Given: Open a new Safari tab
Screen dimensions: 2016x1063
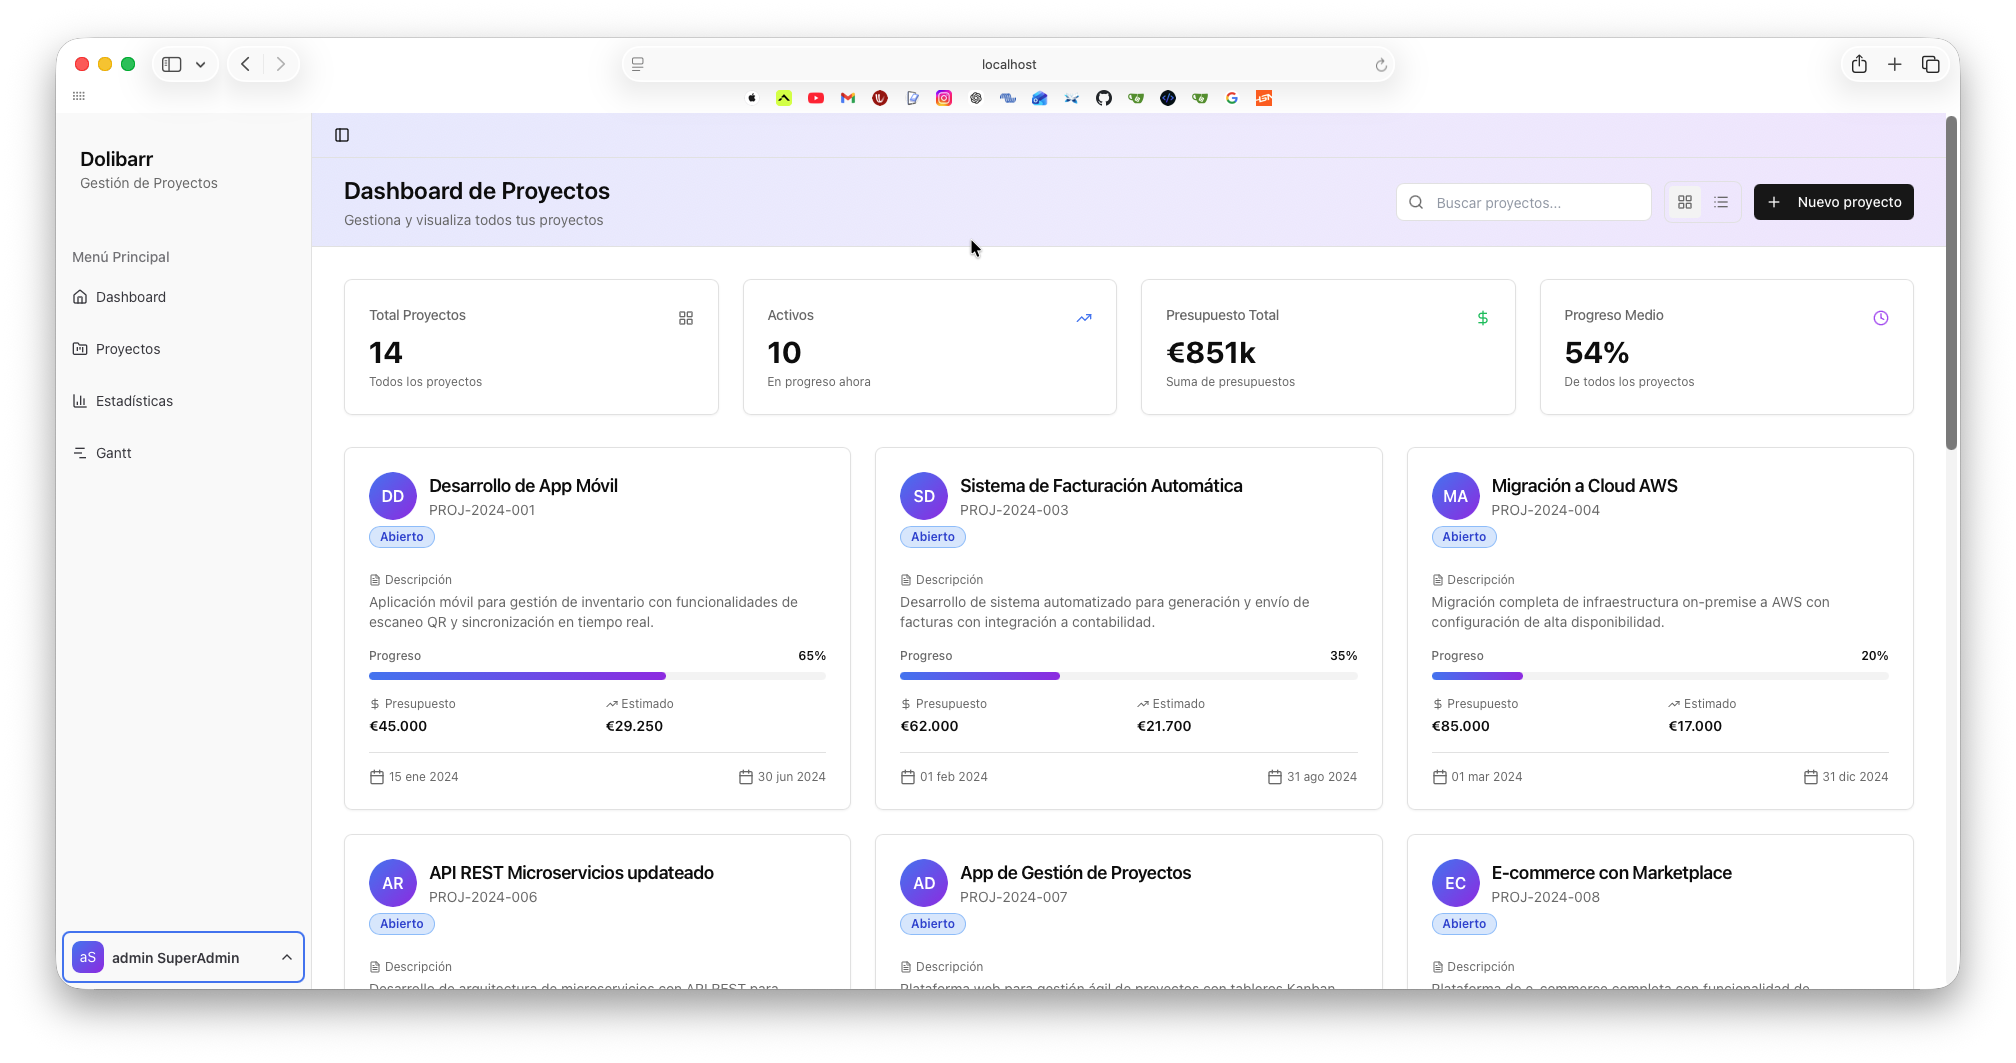Looking at the screenshot, I should click(1895, 64).
